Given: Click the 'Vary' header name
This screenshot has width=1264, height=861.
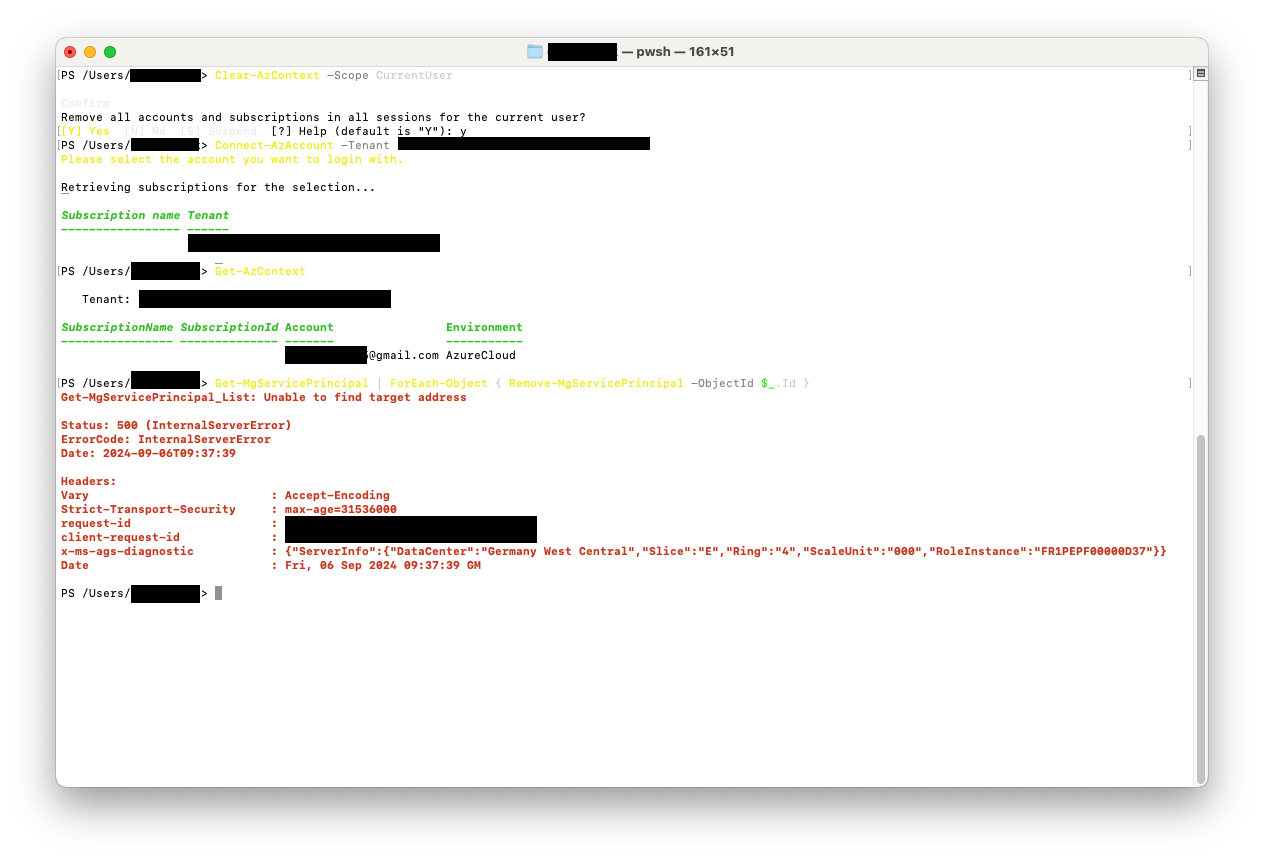Looking at the screenshot, I should (75, 496).
